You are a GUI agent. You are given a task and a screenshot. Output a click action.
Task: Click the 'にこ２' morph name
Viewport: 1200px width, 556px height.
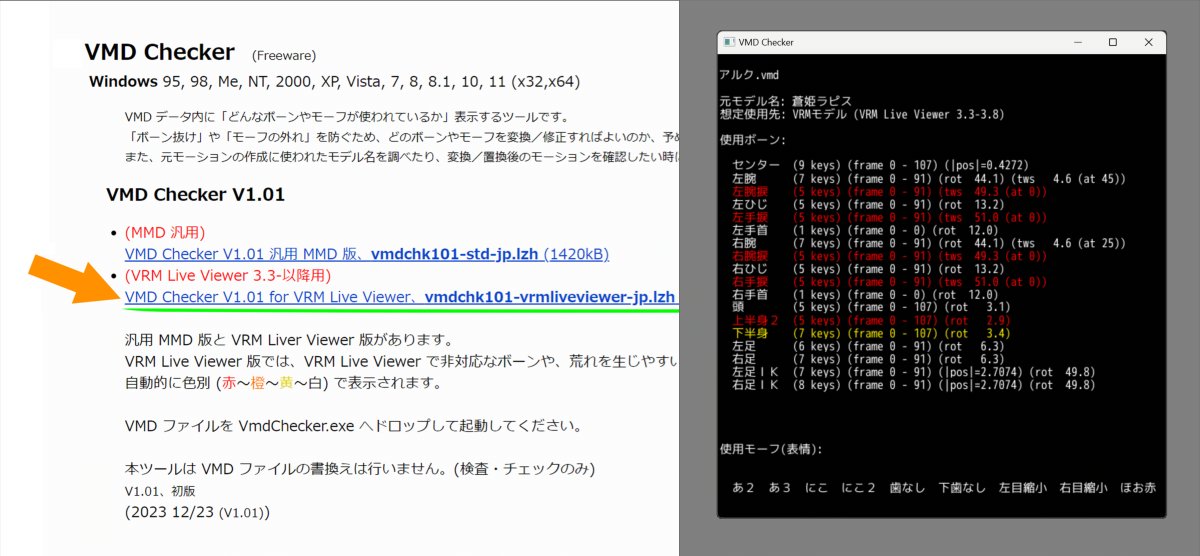point(858,488)
